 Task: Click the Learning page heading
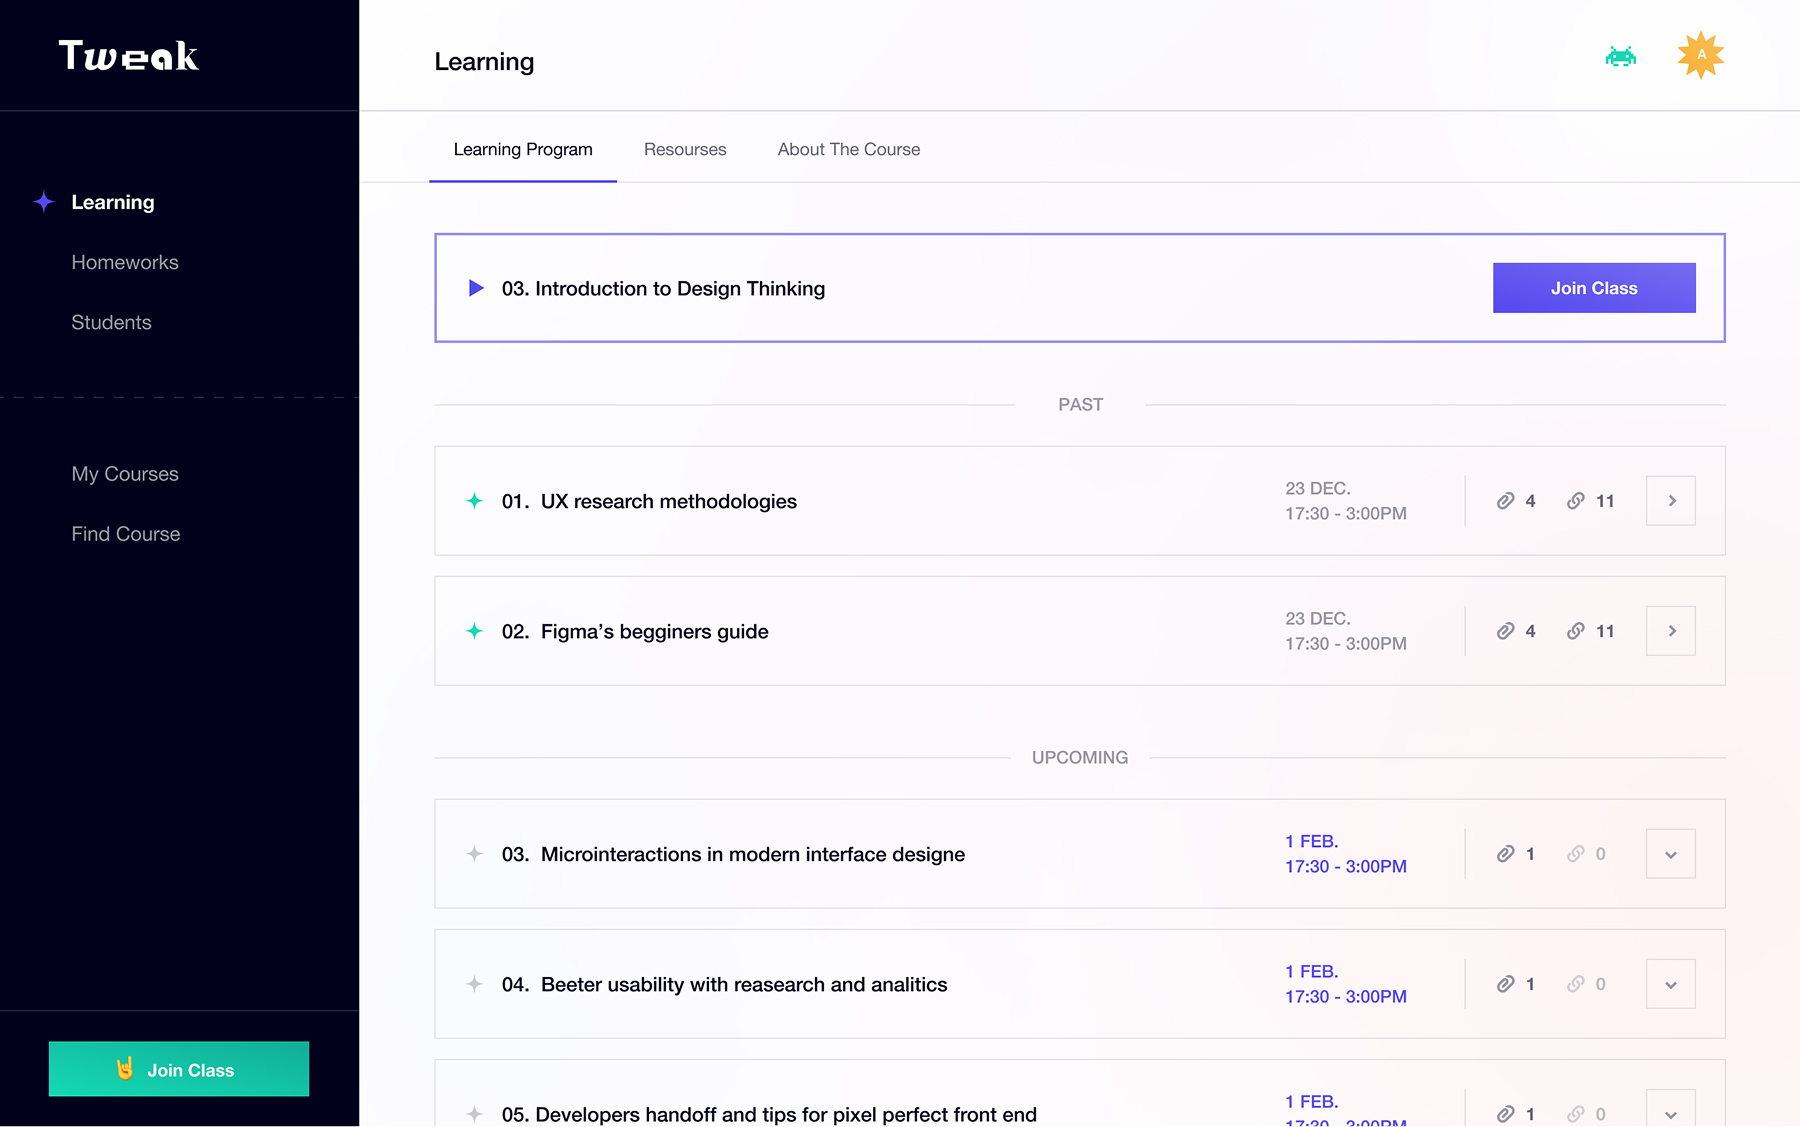(484, 62)
